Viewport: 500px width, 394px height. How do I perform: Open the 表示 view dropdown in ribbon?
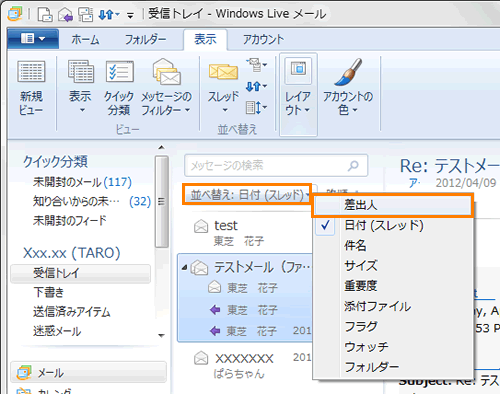point(81,87)
